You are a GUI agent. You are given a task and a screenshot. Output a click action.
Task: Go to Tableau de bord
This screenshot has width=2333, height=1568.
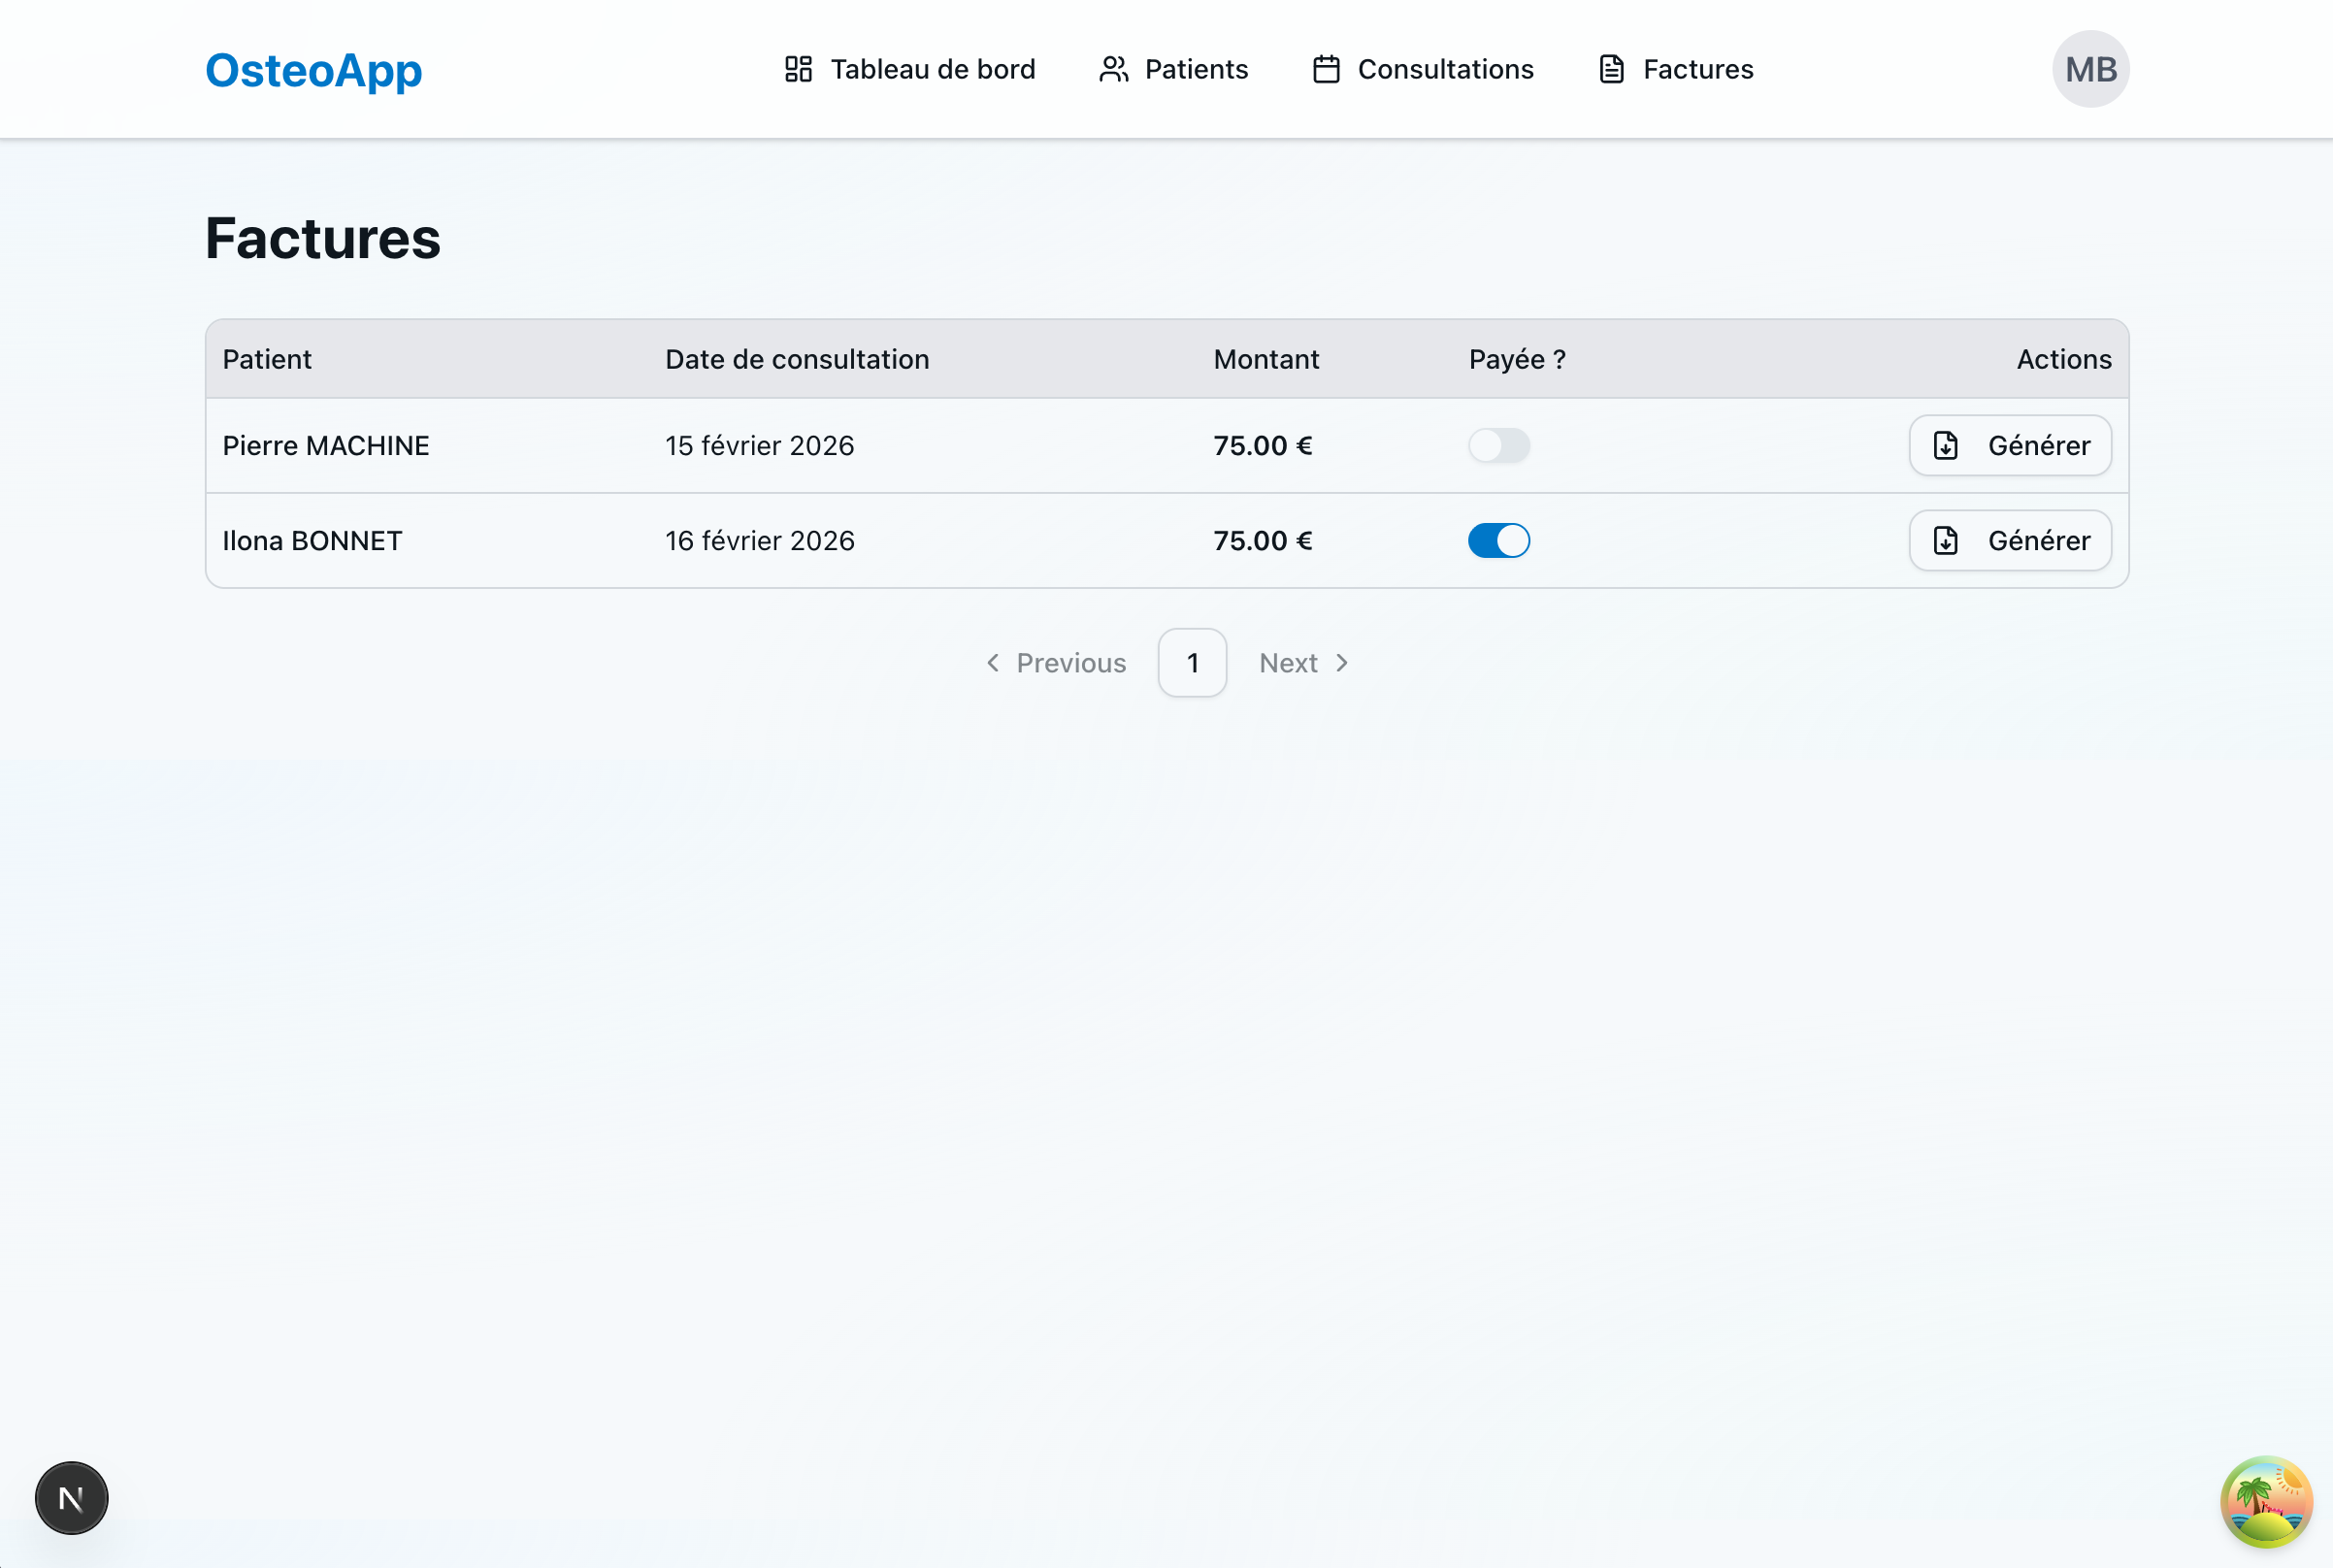(932, 69)
